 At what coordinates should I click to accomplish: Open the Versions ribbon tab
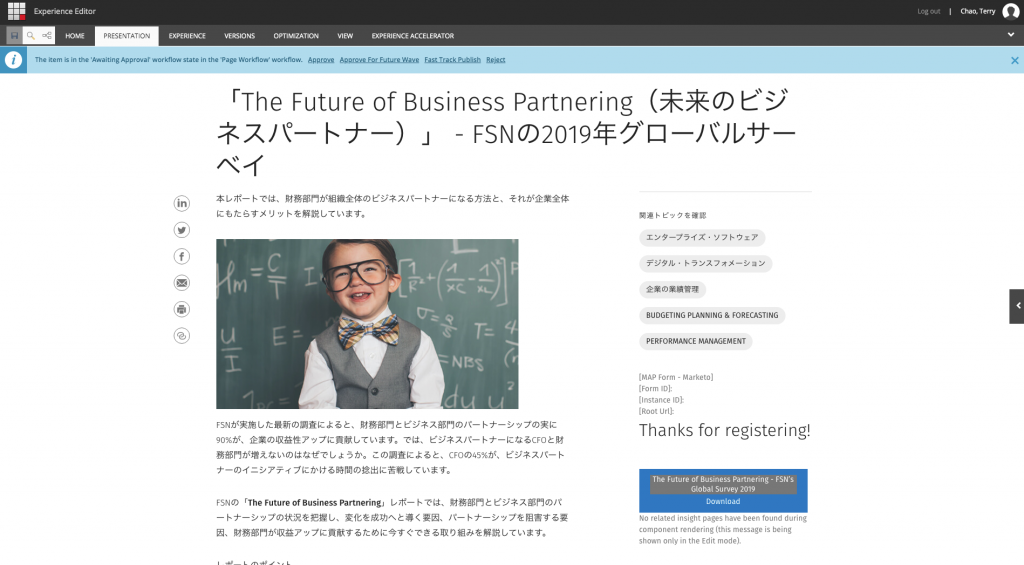tap(239, 36)
